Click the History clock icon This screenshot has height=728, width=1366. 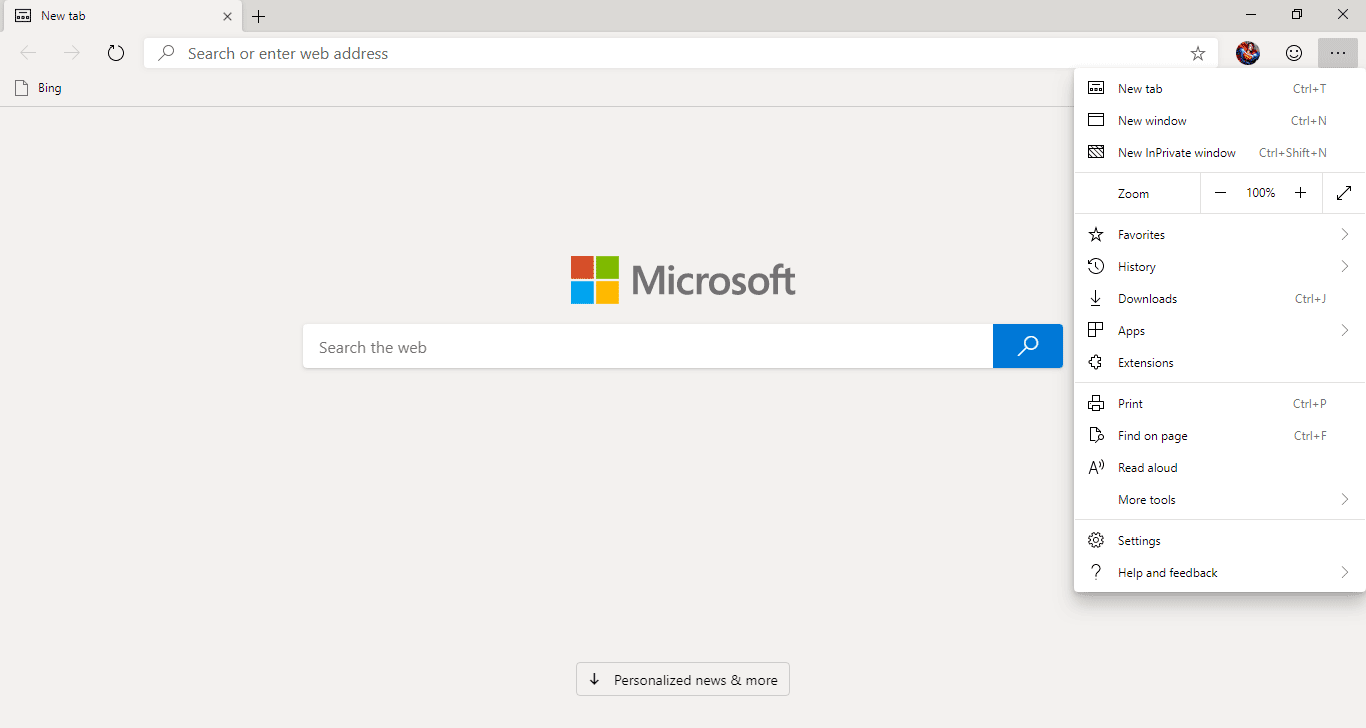[1096, 266]
